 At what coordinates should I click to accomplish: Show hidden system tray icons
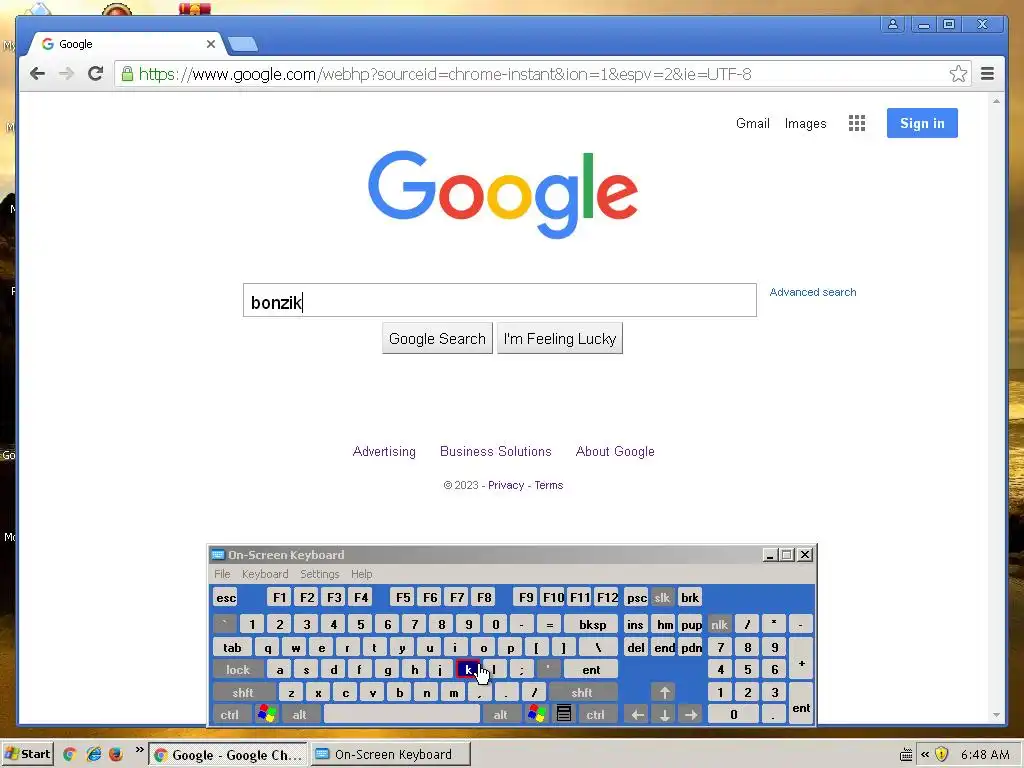click(x=925, y=754)
